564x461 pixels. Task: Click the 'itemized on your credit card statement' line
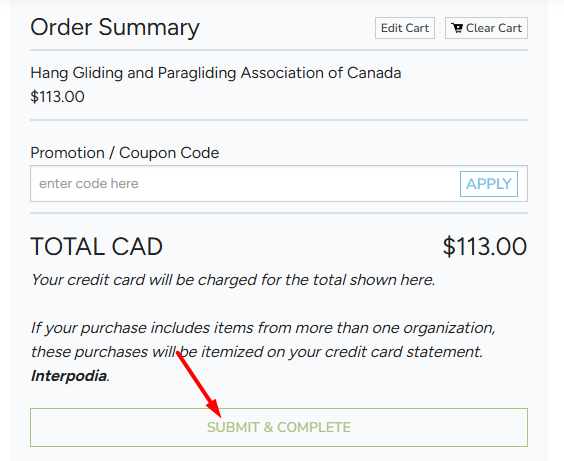[256, 352]
